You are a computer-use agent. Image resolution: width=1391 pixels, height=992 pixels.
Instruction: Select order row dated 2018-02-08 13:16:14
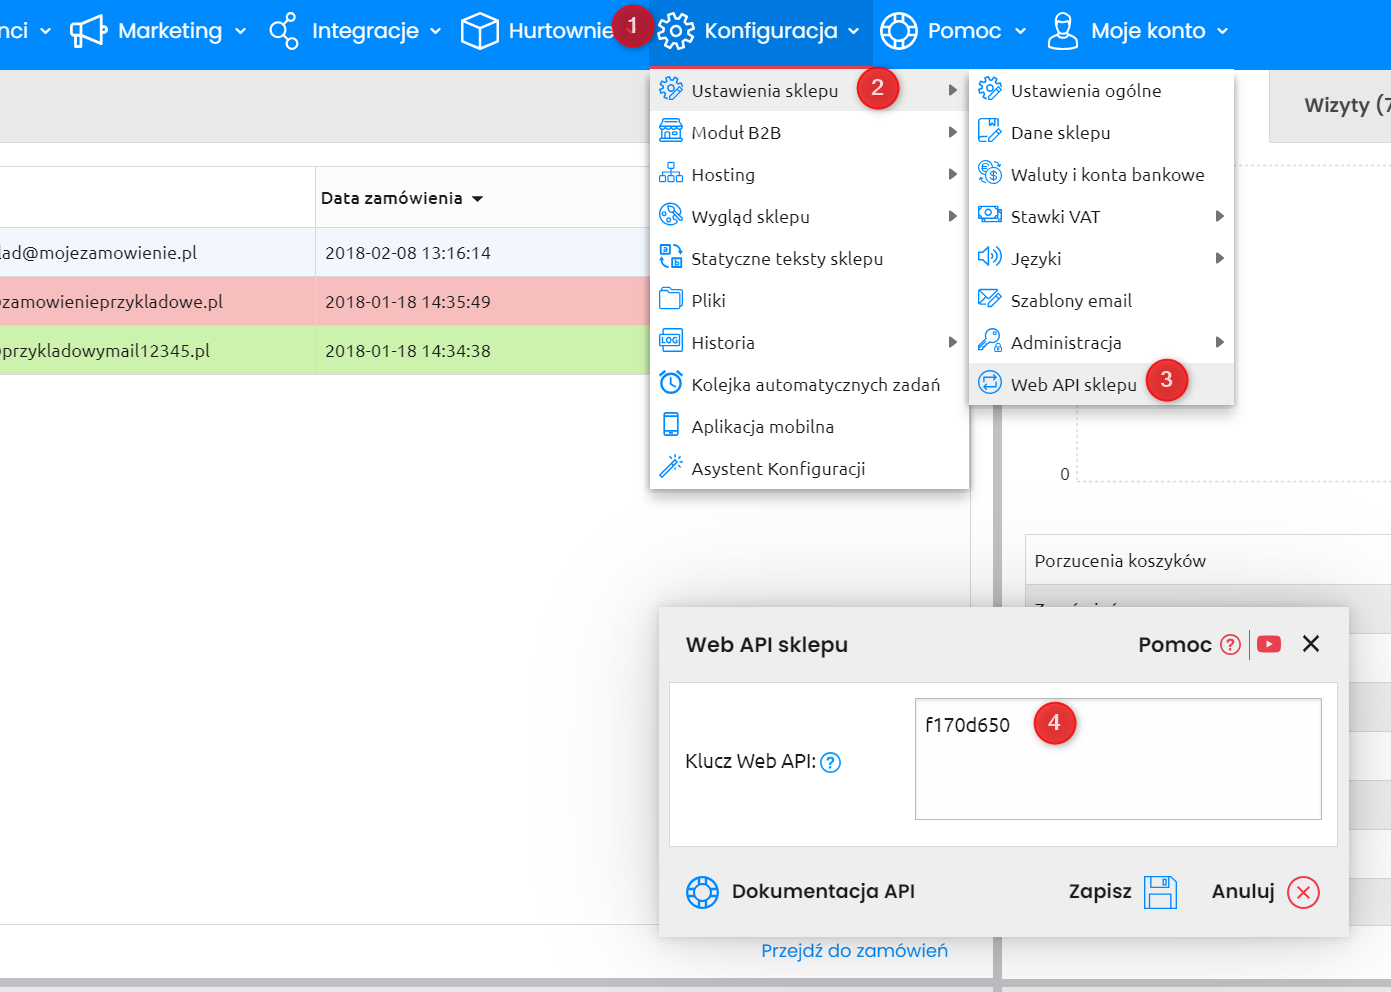325,253
